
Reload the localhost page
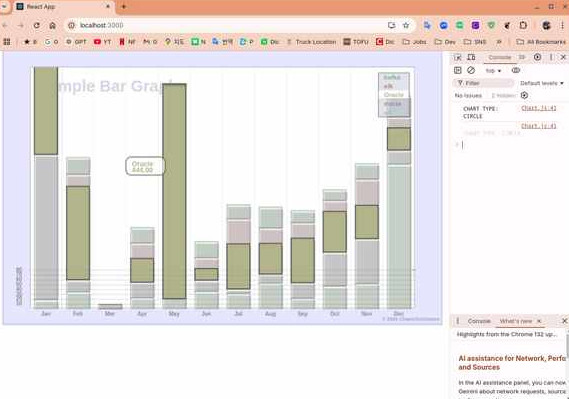37,25
